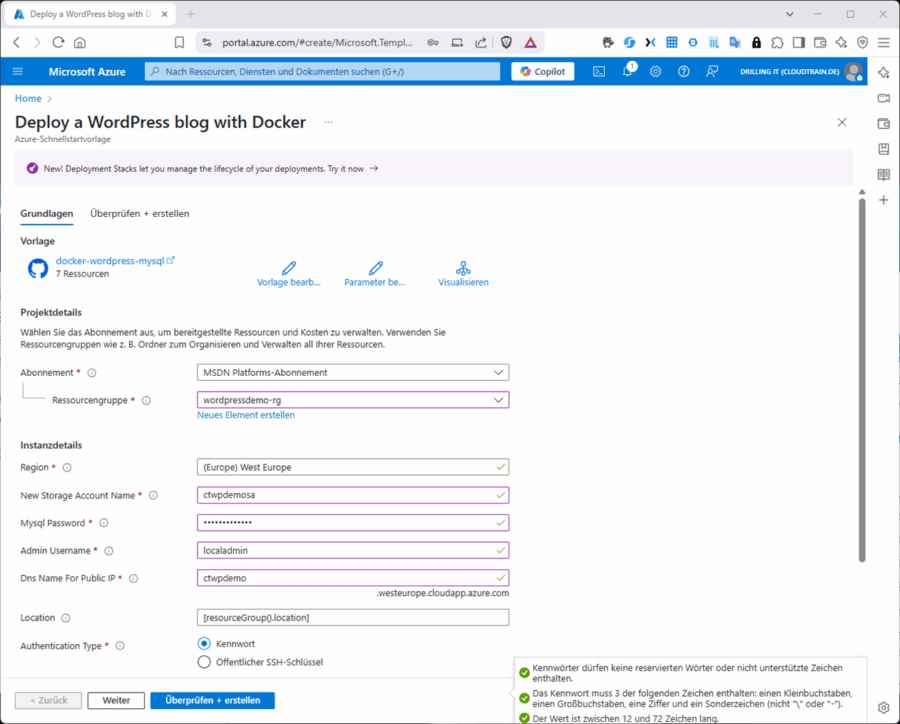
Task: Open the browser extensions puzzle icon
Action: pyautogui.click(x=777, y=42)
